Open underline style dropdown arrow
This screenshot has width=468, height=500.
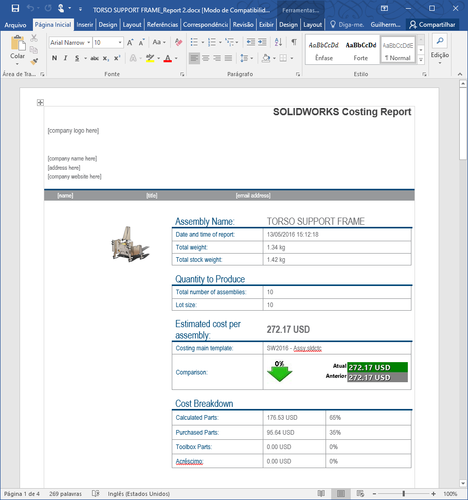(85, 58)
